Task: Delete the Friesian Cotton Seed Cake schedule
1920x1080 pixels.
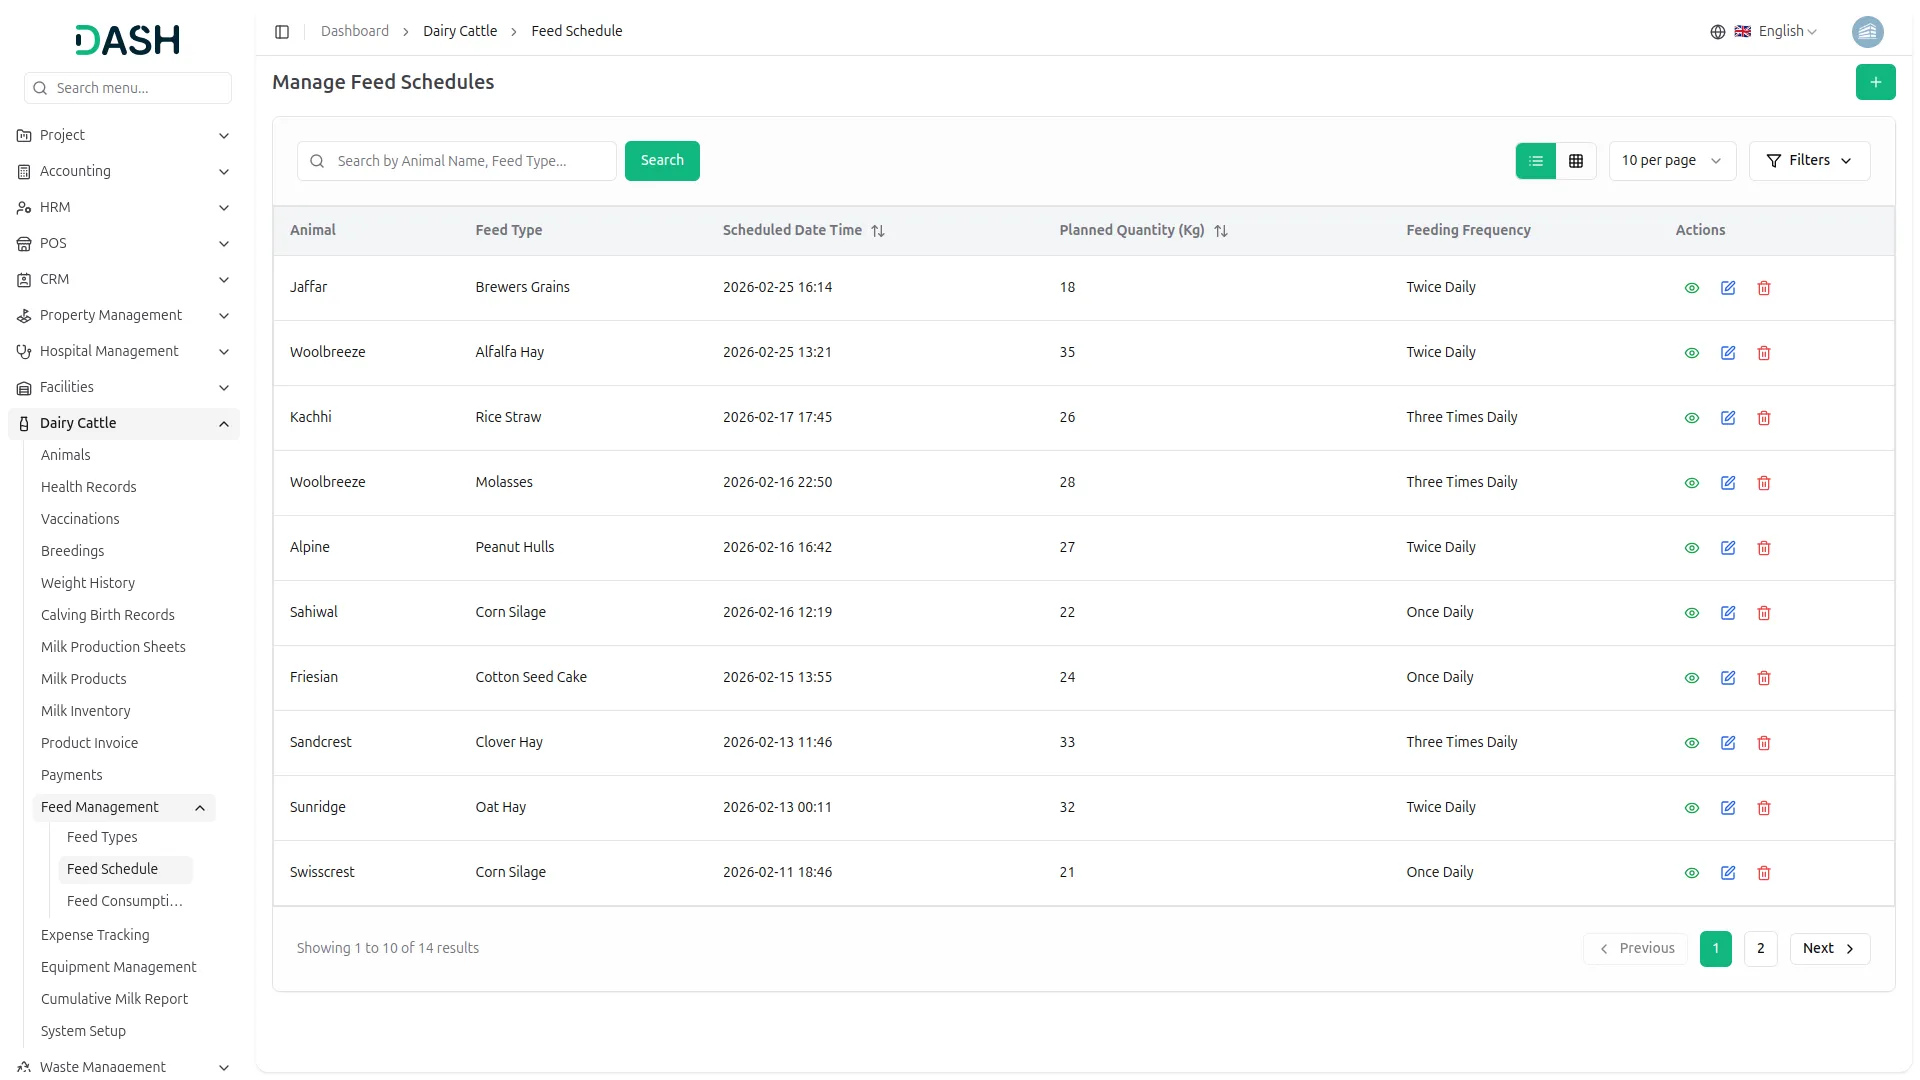Action: (1763, 678)
